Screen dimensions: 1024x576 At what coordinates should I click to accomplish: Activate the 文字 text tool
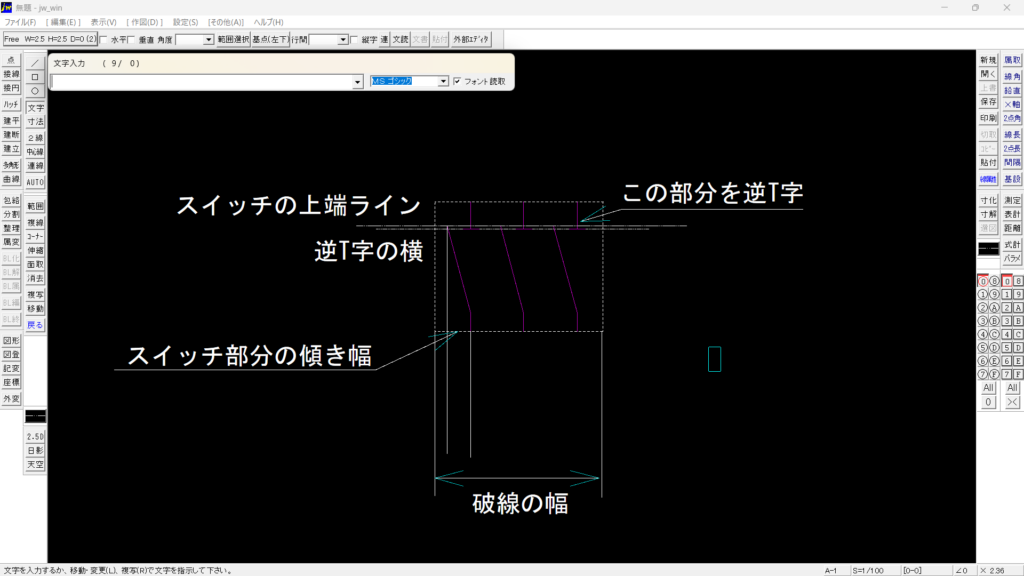pos(35,107)
